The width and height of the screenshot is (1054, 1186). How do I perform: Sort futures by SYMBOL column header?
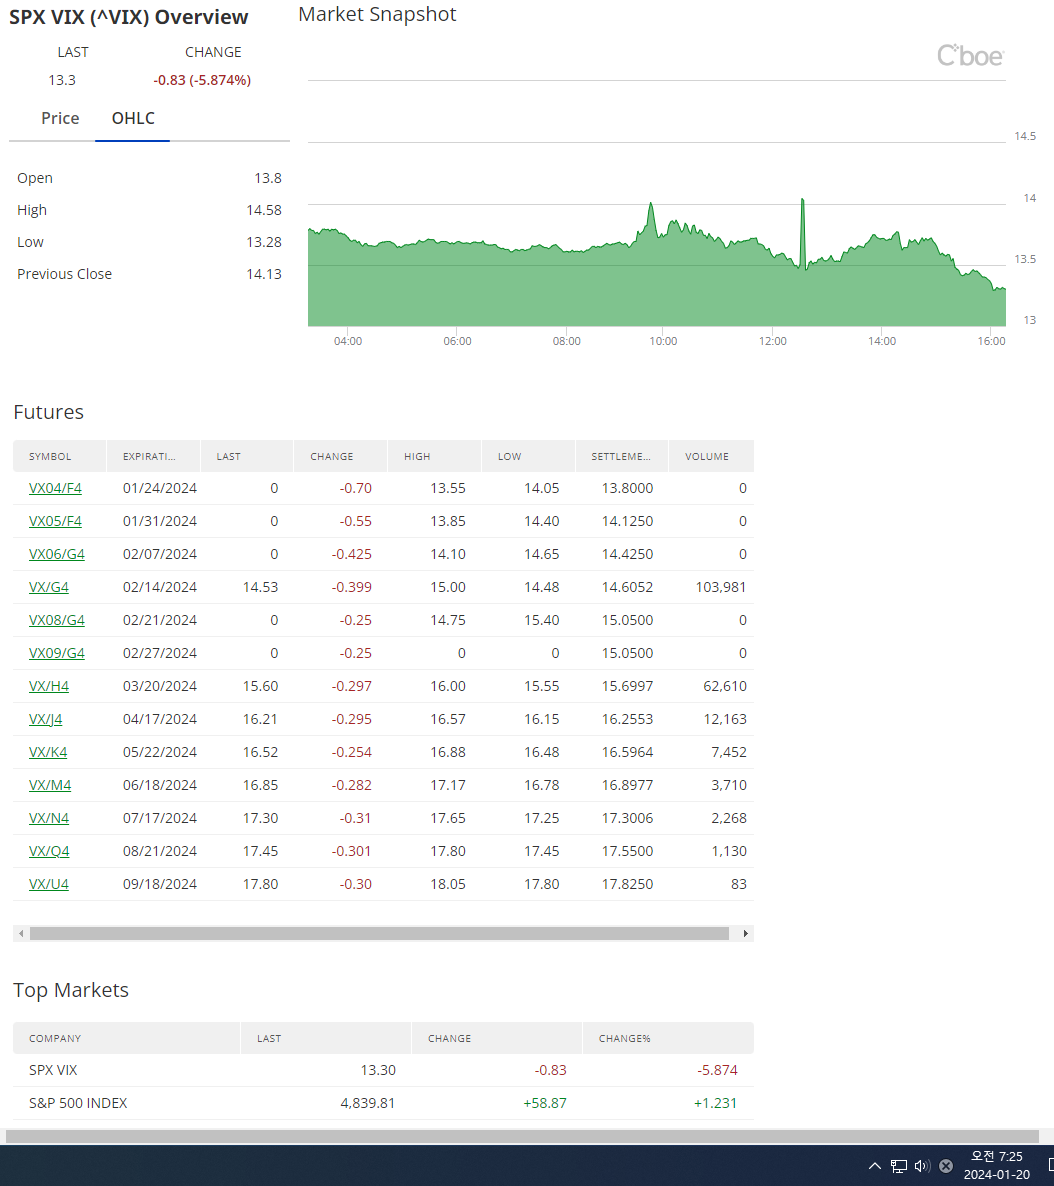(60, 457)
